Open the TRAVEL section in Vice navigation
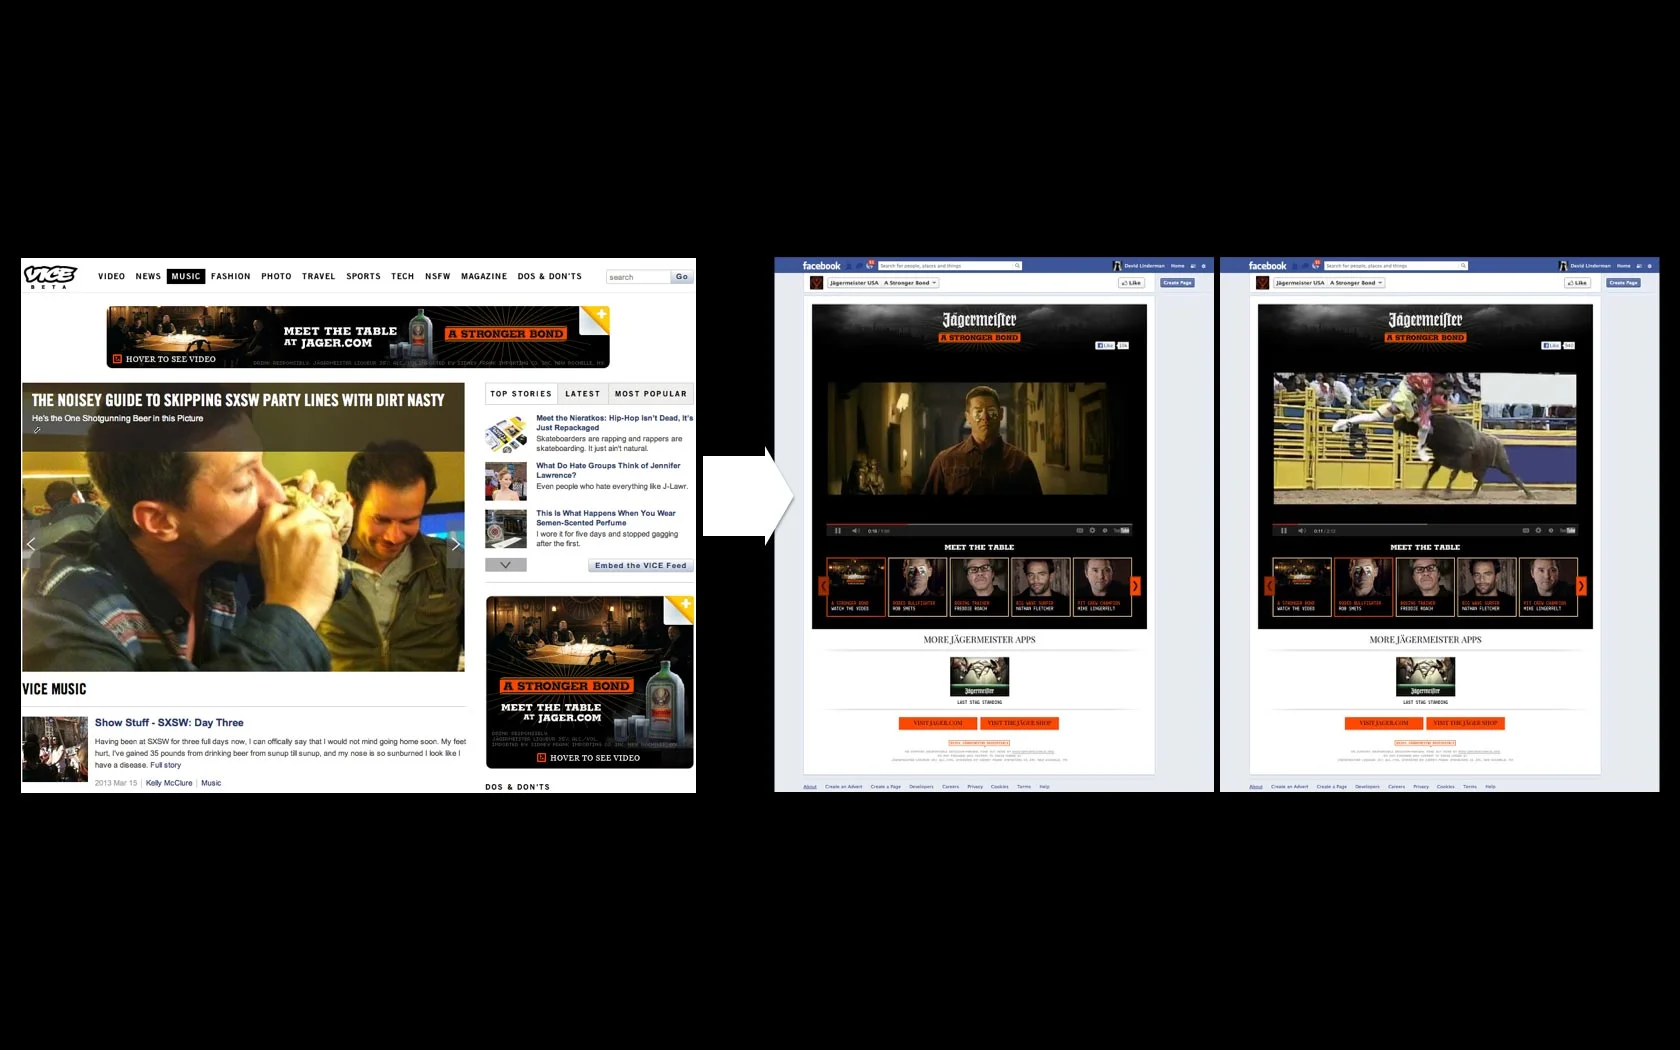This screenshot has height=1050, width=1680. pos(319,276)
